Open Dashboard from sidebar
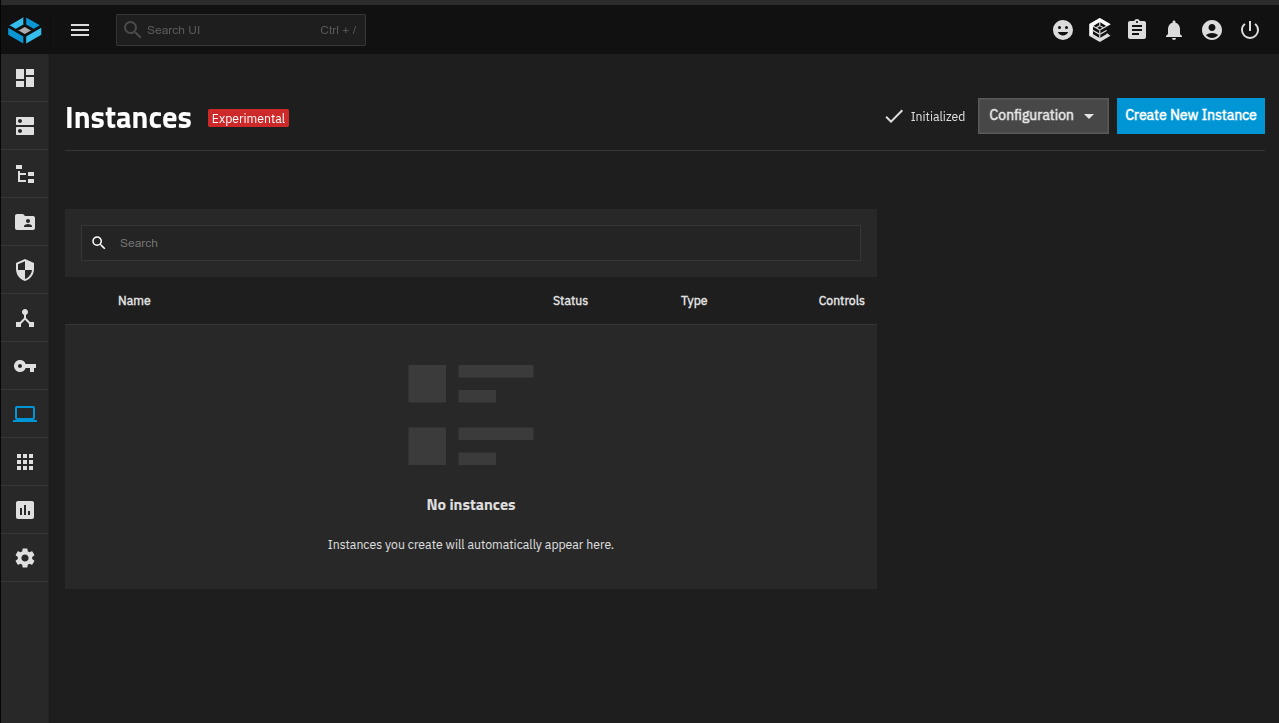 [x=25, y=78]
